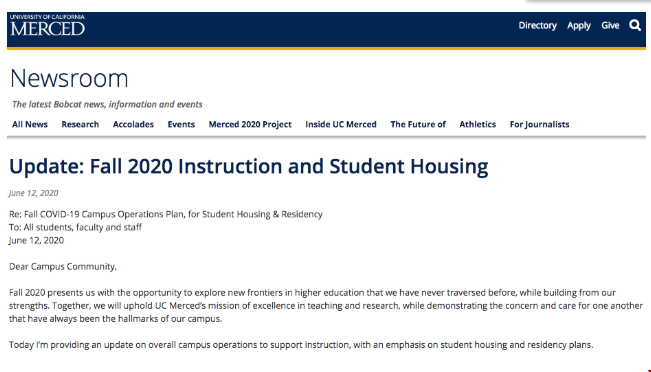This screenshot has height=372, width=651.
Task: Go to the Athletics news section
Action: tap(477, 124)
